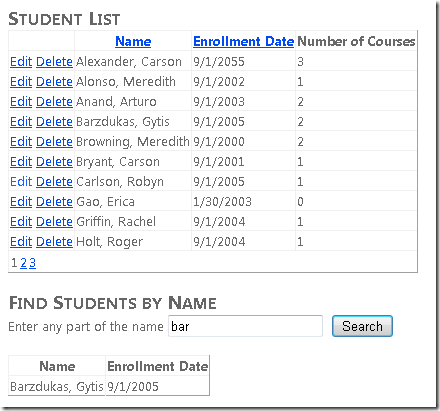Screen dimensions: 440x411
Task: Delete the Browning, Meredith row
Action: (54, 142)
